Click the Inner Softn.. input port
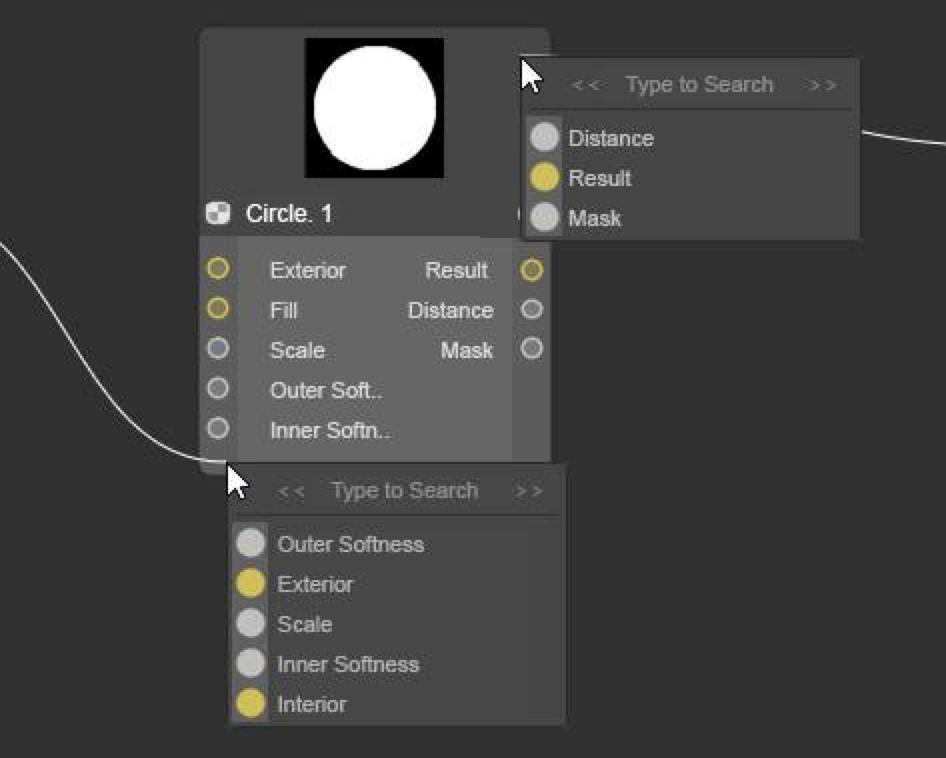The height and width of the screenshot is (758, 946). (218, 429)
